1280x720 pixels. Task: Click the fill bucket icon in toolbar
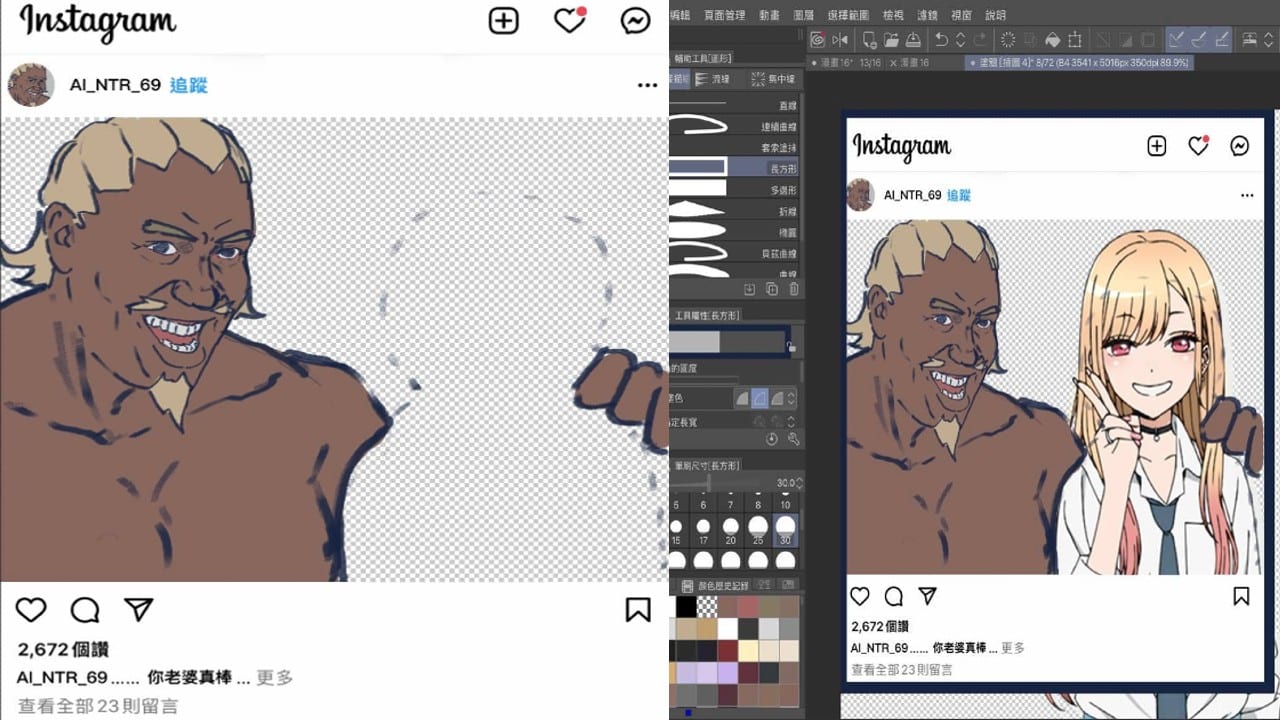click(1052, 40)
